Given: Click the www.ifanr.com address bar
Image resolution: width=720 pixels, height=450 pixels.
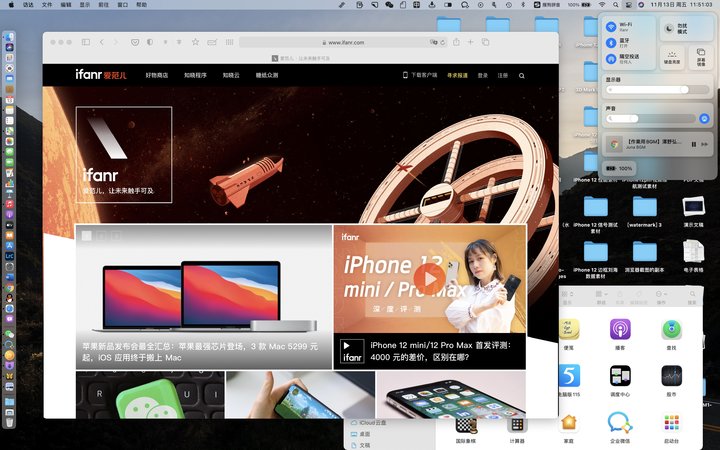Looking at the screenshot, I should click(343, 42).
